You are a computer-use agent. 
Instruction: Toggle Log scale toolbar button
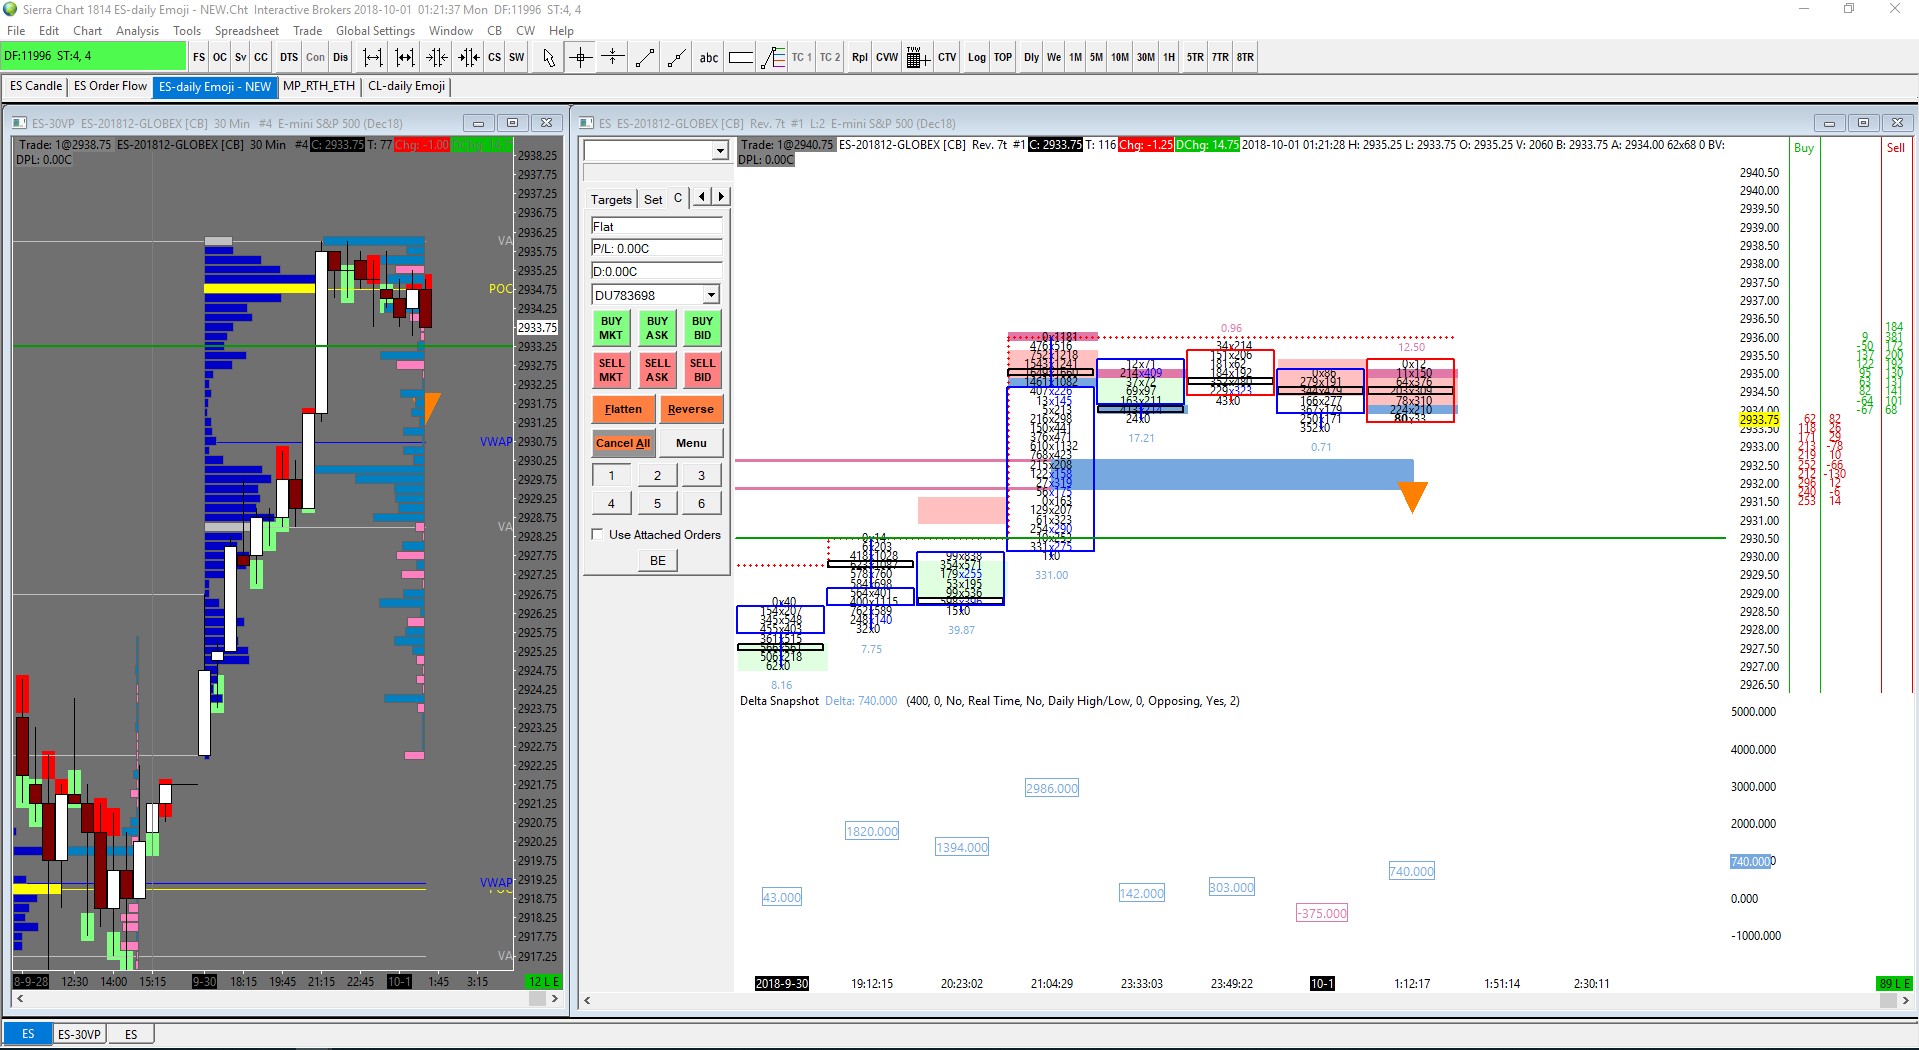point(977,57)
